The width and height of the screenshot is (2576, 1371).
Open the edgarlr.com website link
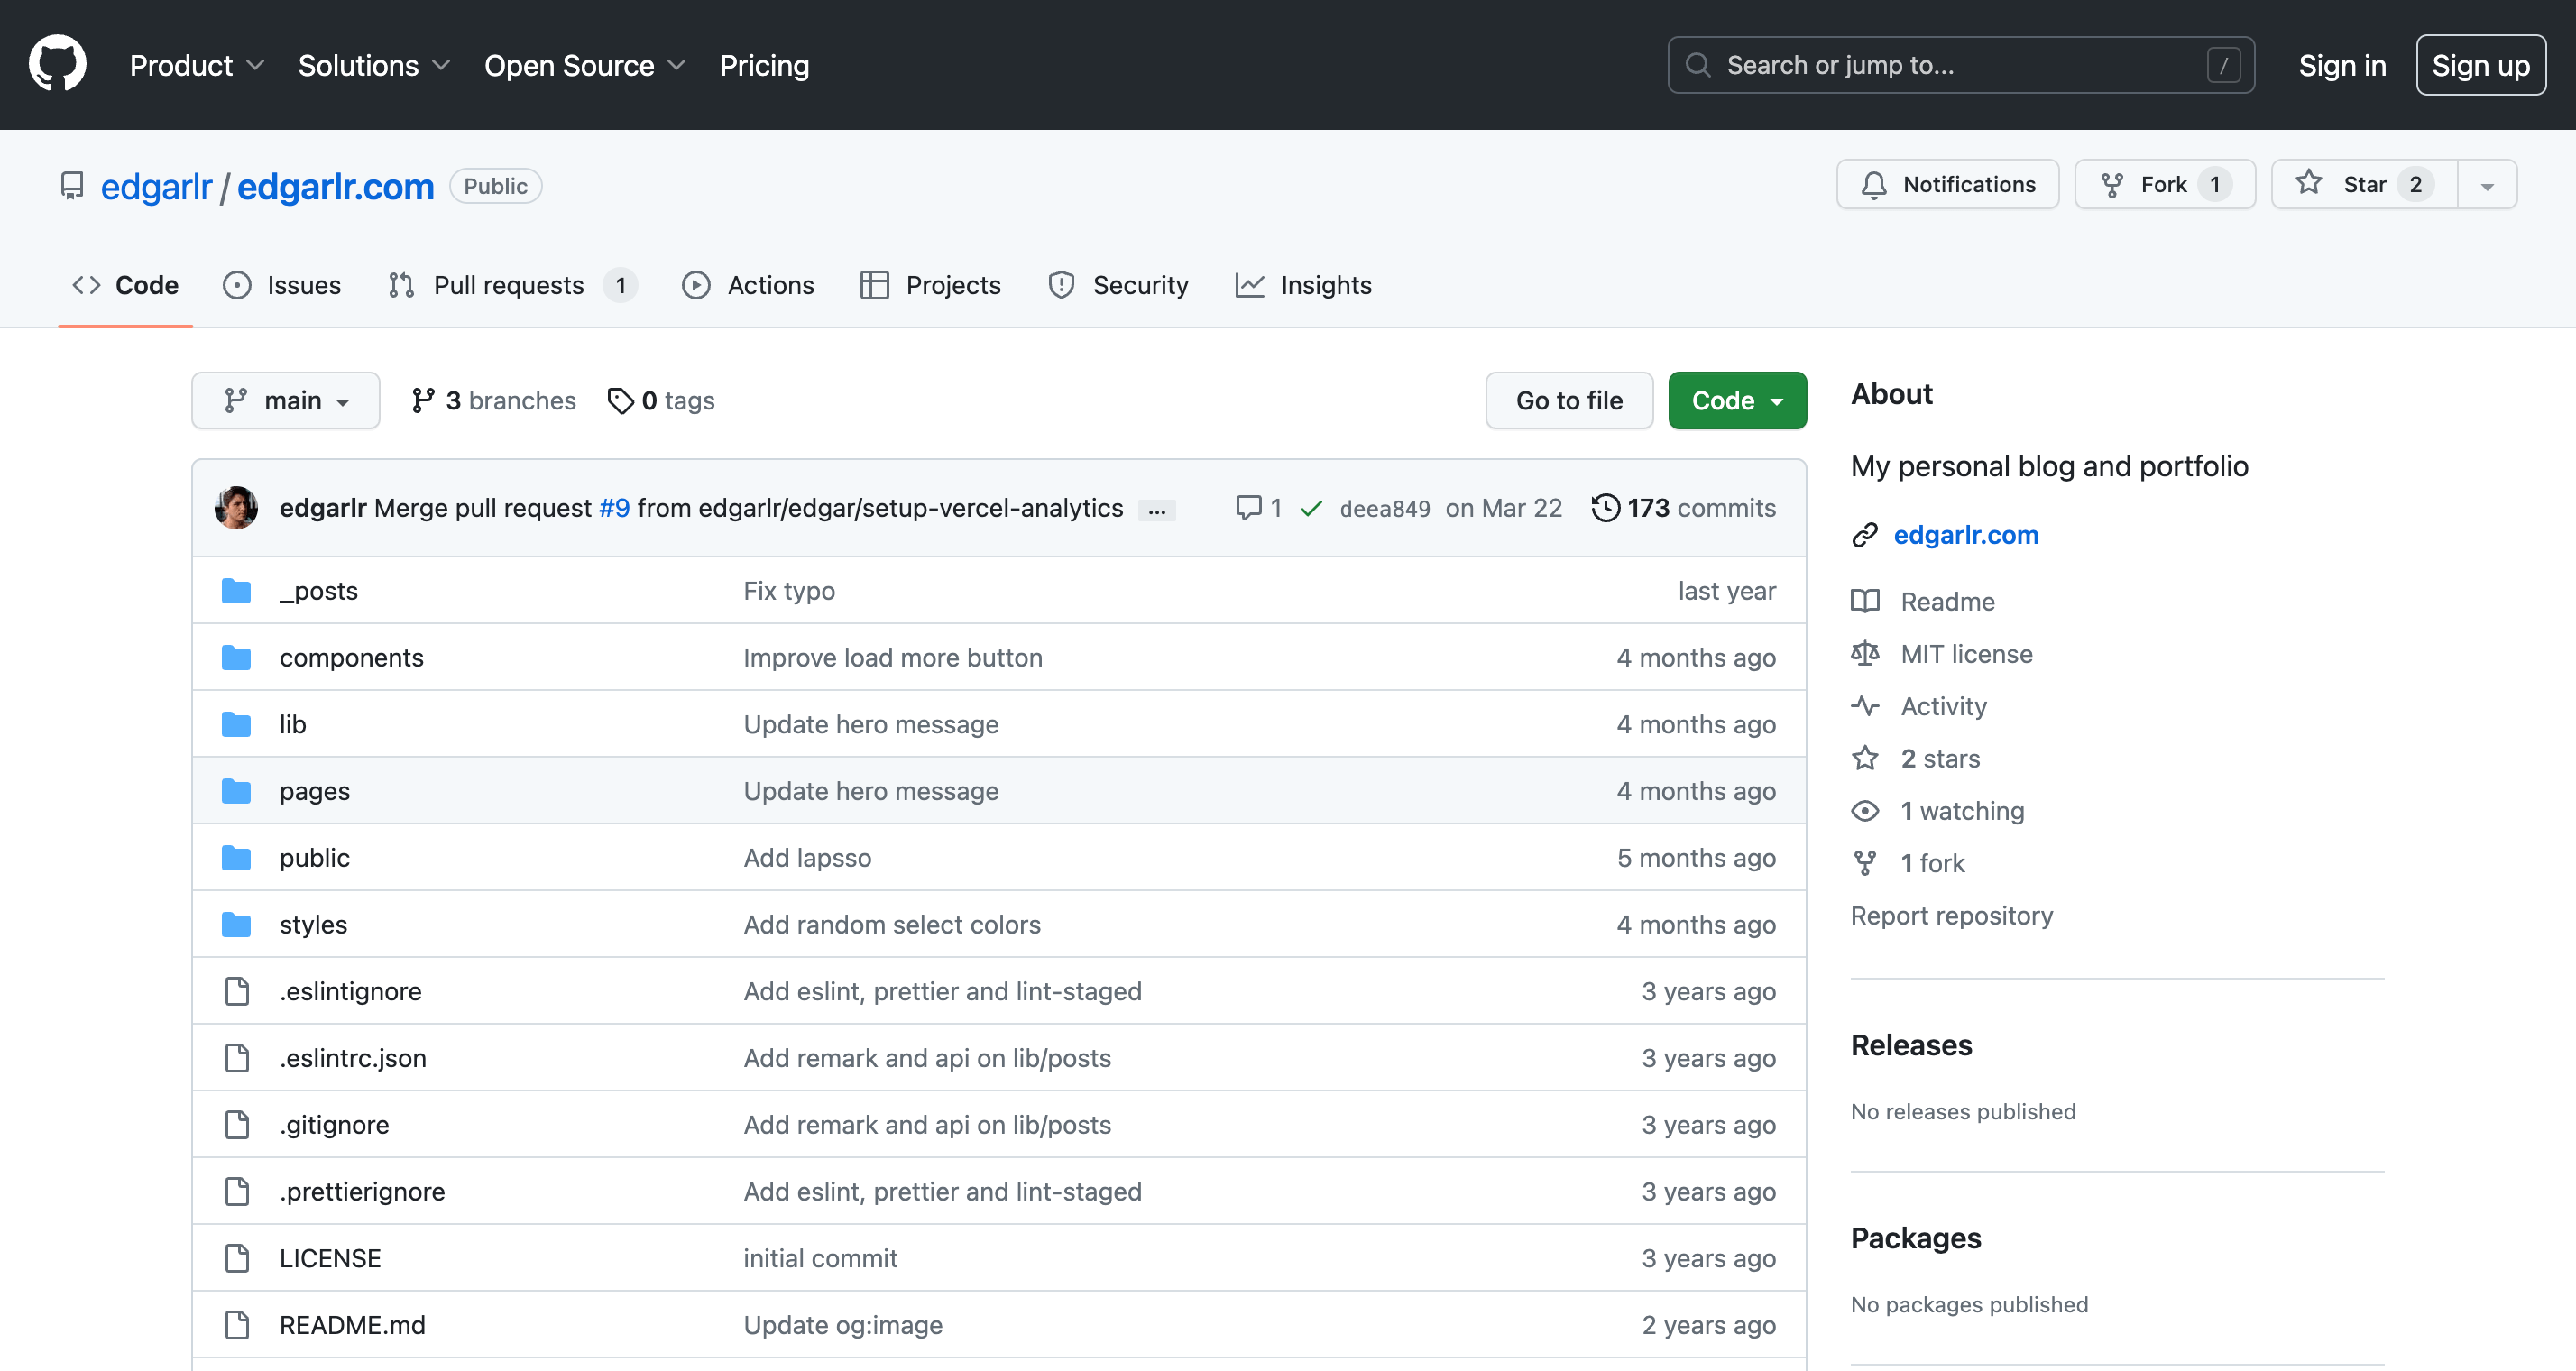point(1965,534)
